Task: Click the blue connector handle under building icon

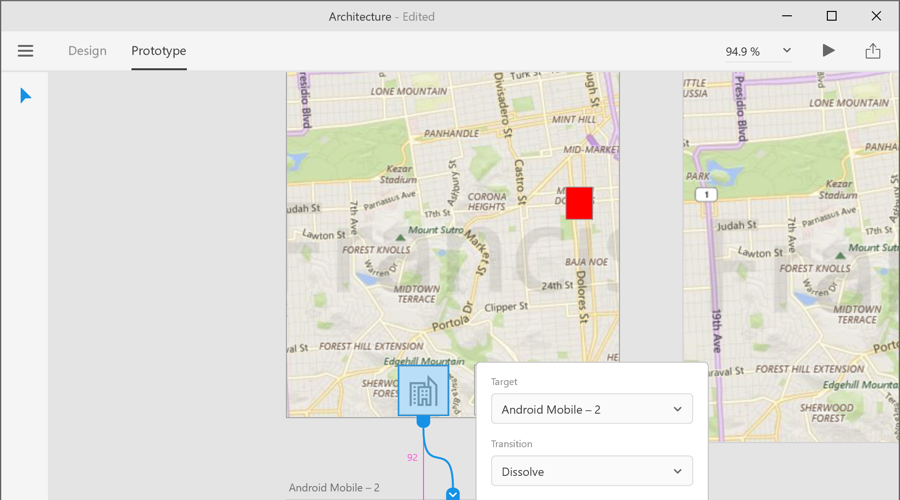Action: coord(424,422)
